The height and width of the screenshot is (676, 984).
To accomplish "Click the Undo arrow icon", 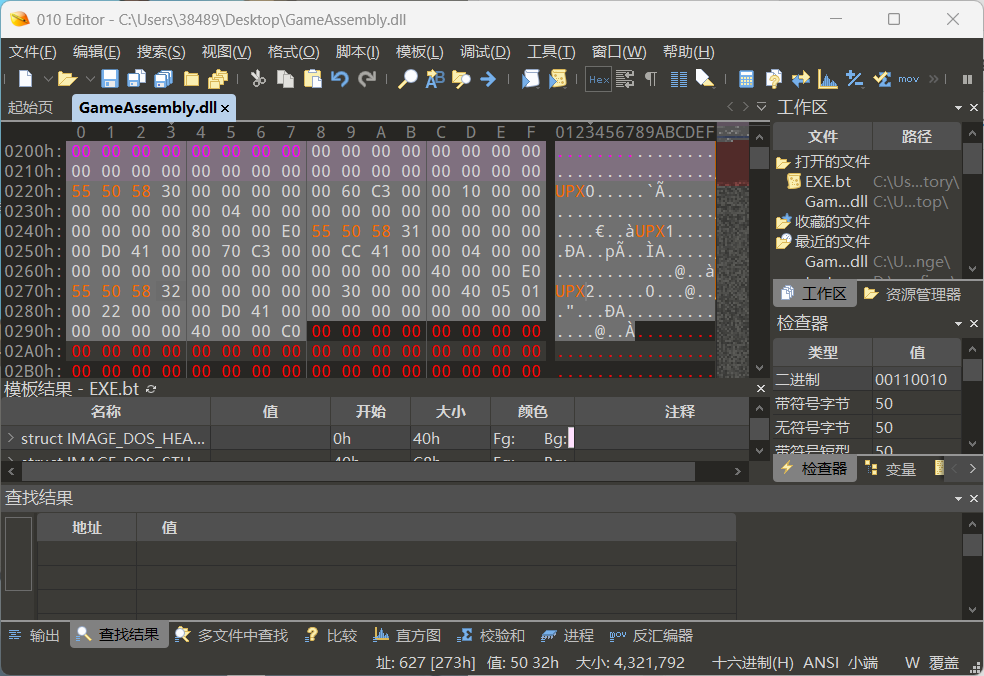I will click(340, 78).
